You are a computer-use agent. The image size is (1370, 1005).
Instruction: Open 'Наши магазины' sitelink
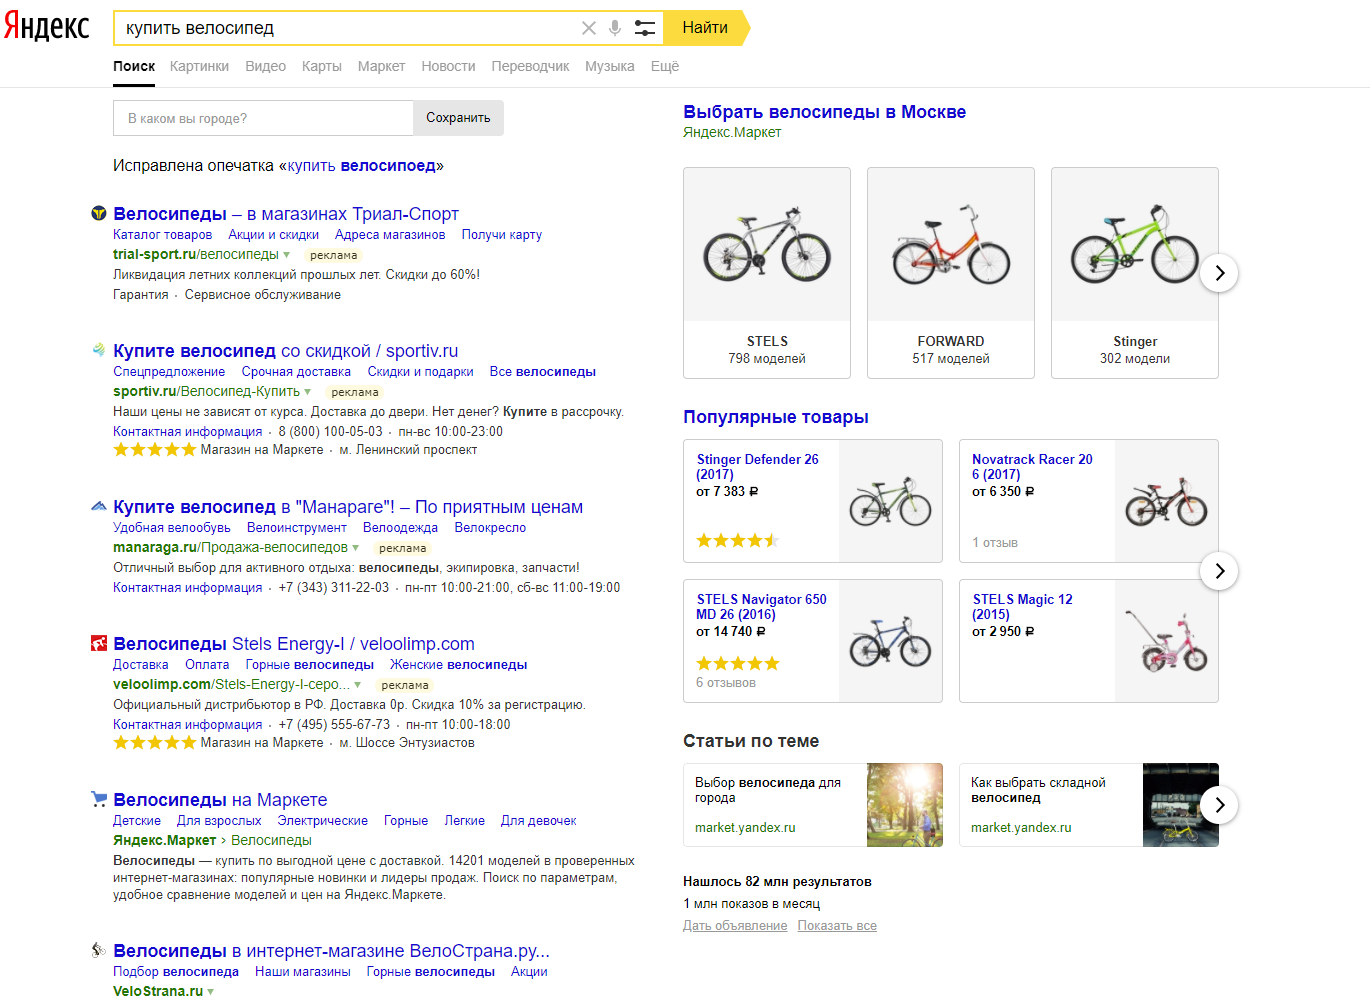pyautogui.click(x=303, y=972)
